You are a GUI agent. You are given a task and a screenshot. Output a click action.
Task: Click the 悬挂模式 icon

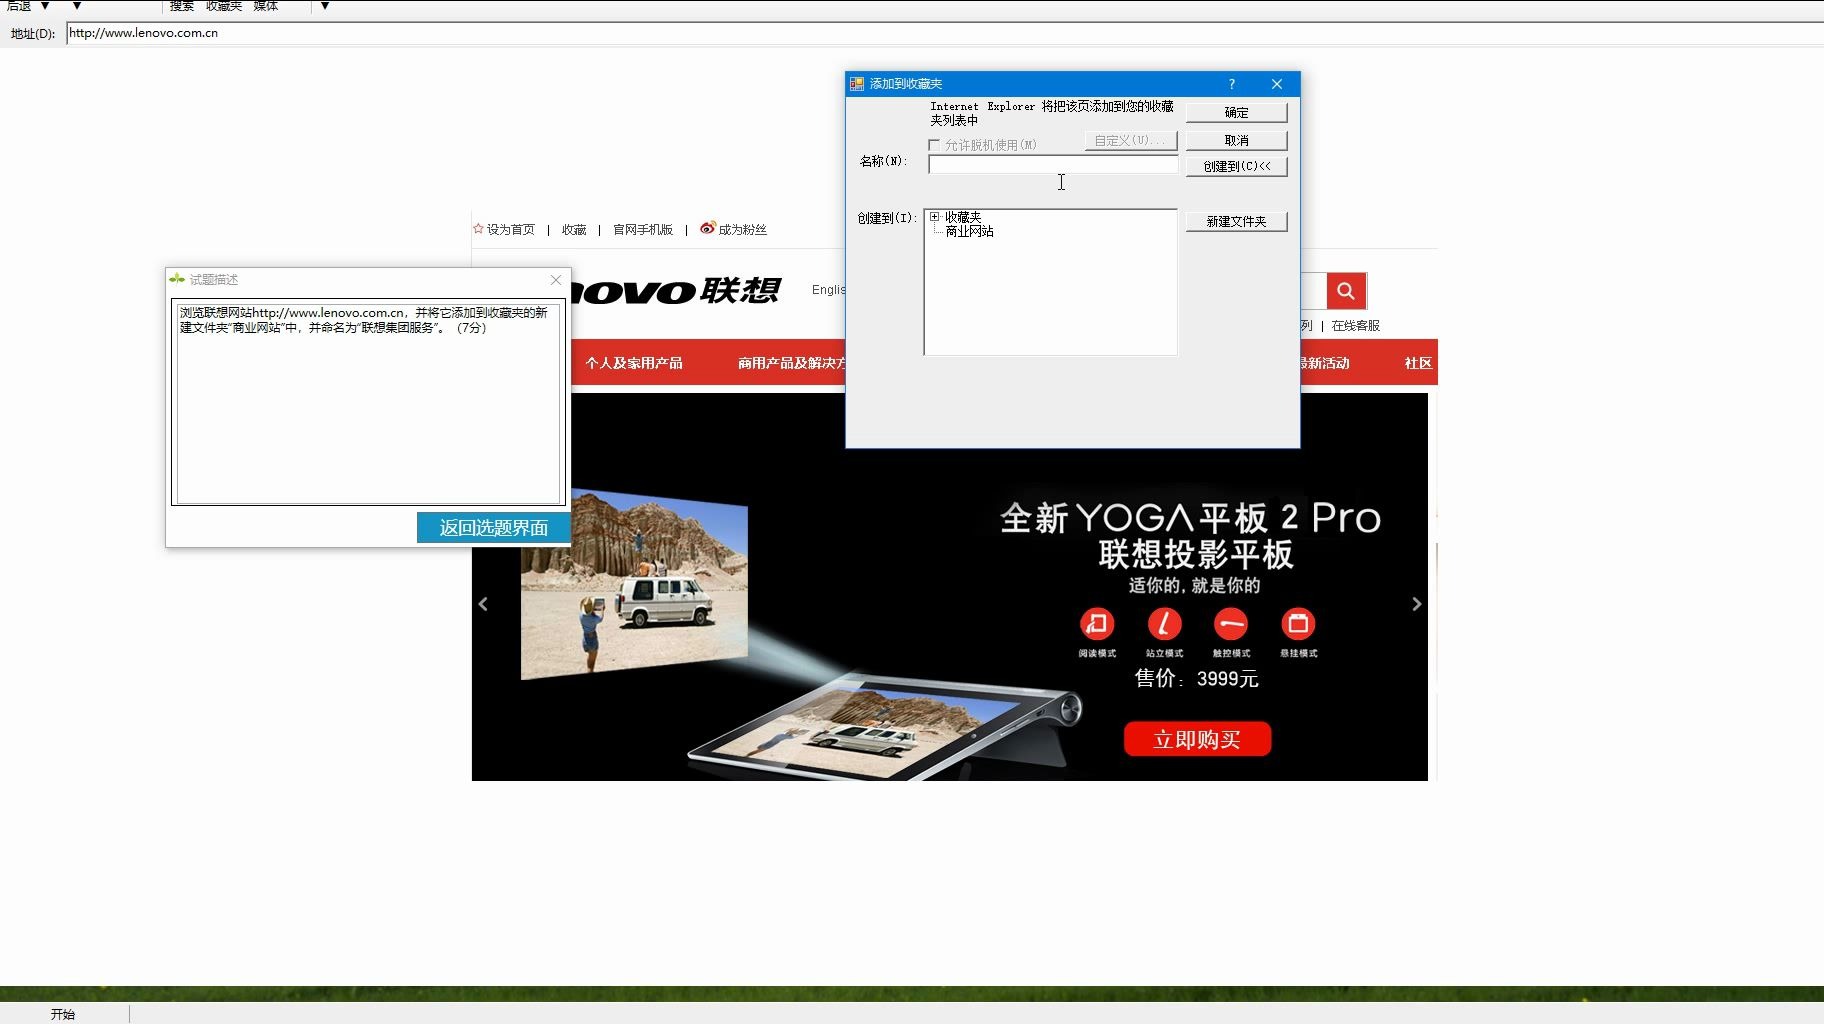(1298, 624)
